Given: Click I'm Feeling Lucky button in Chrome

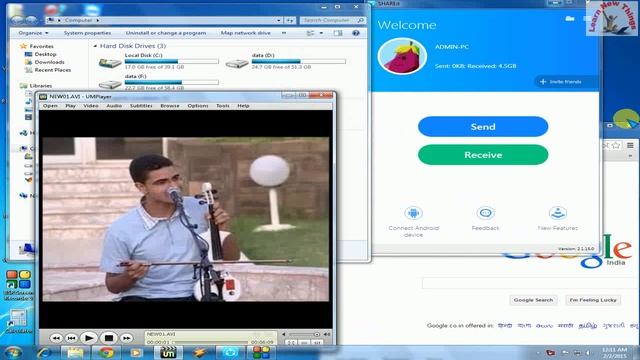Looking at the screenshot, I should pos(593,300).
